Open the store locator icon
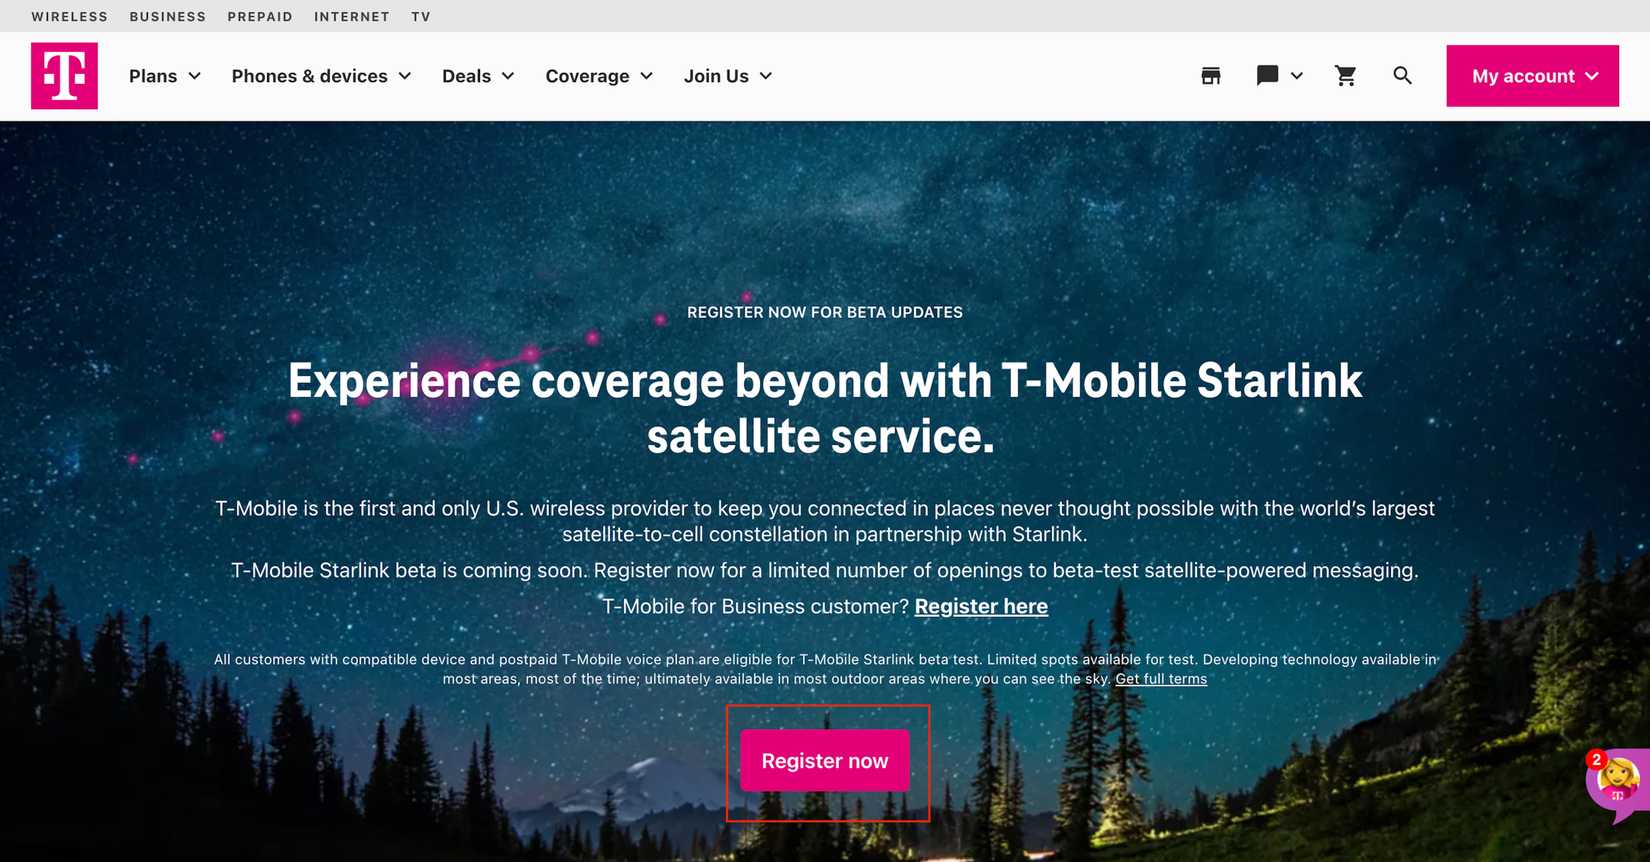Image resolution: width=1650 pixels, height=862 pixels. tap(1211, 76)
